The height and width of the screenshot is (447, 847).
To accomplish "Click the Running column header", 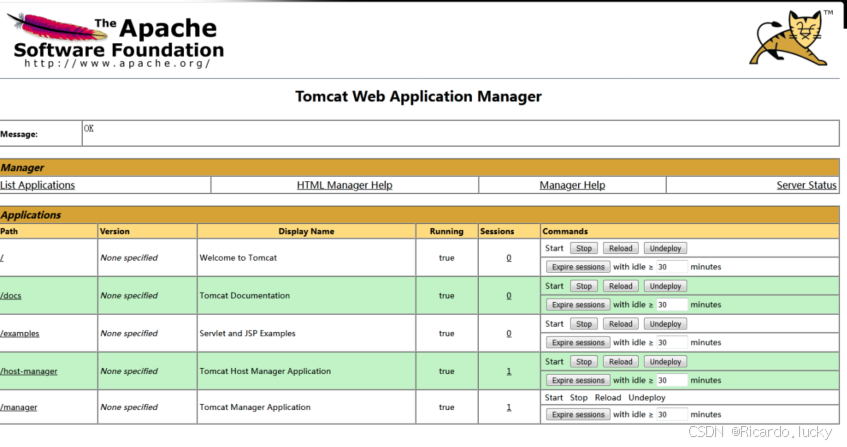I will 447,231.
